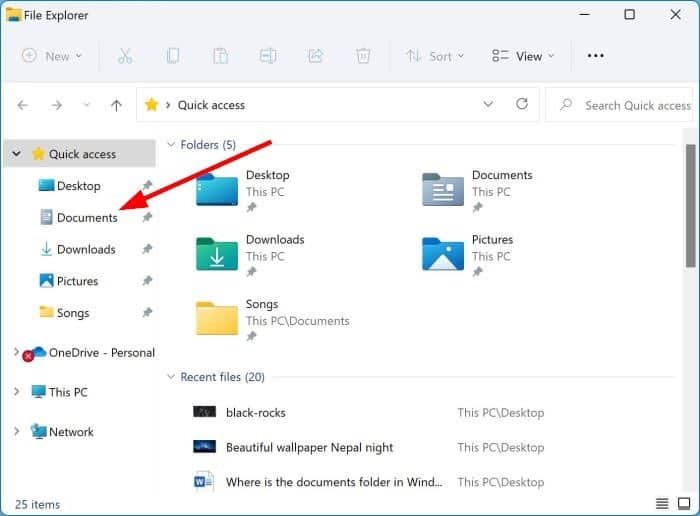Select This PC in navigation pane

[x=68, y=392]
